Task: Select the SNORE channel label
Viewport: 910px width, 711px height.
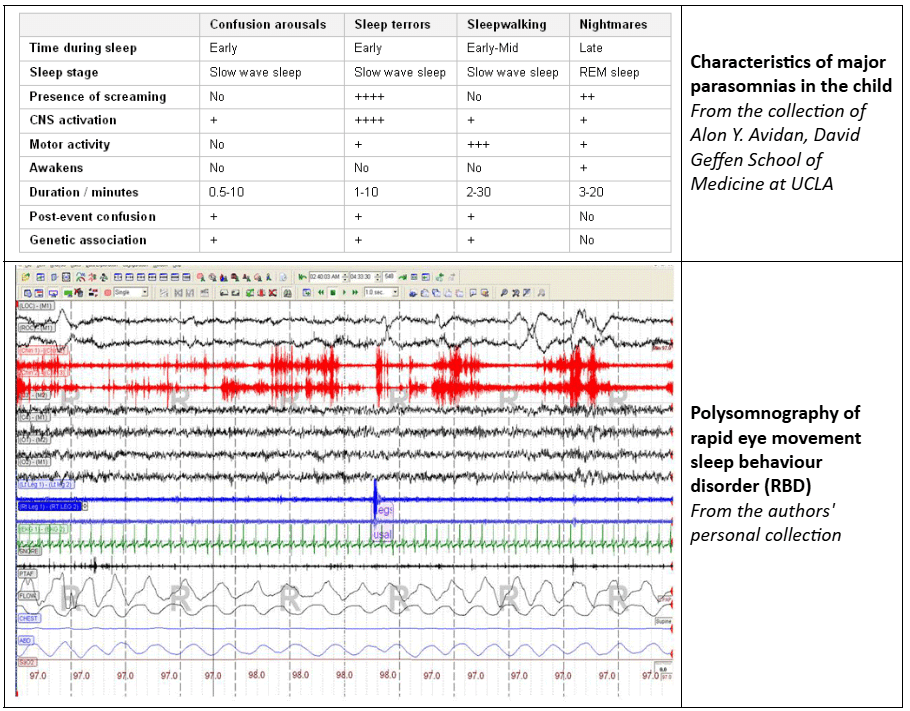Action: 28,551
